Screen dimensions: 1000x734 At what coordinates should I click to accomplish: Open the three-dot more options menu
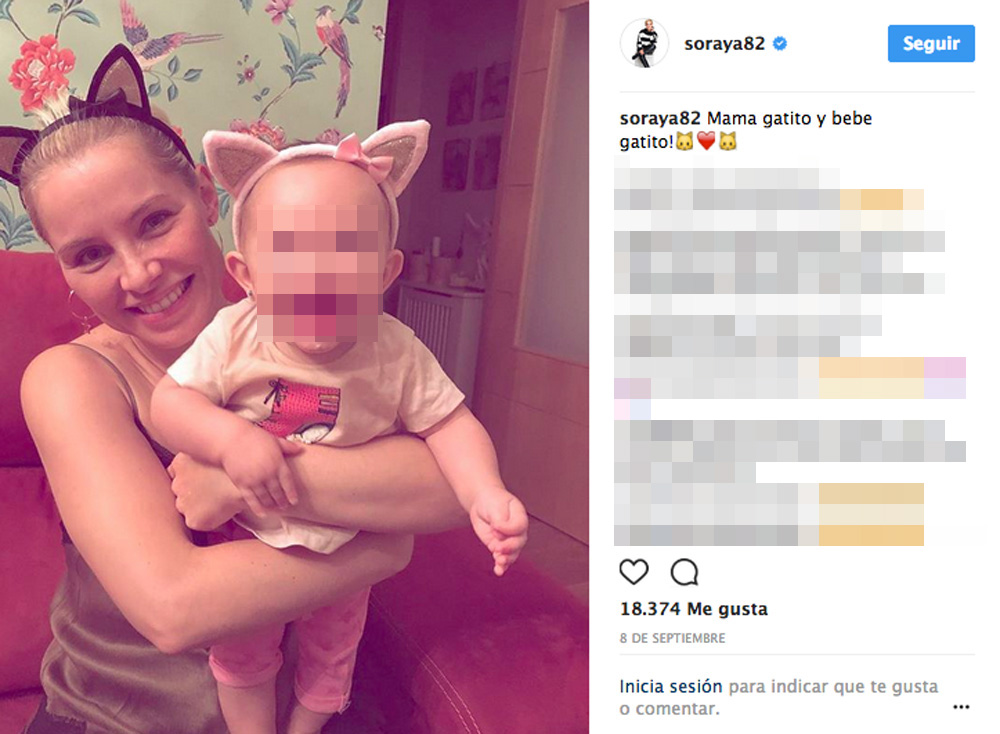click(961, 707)
